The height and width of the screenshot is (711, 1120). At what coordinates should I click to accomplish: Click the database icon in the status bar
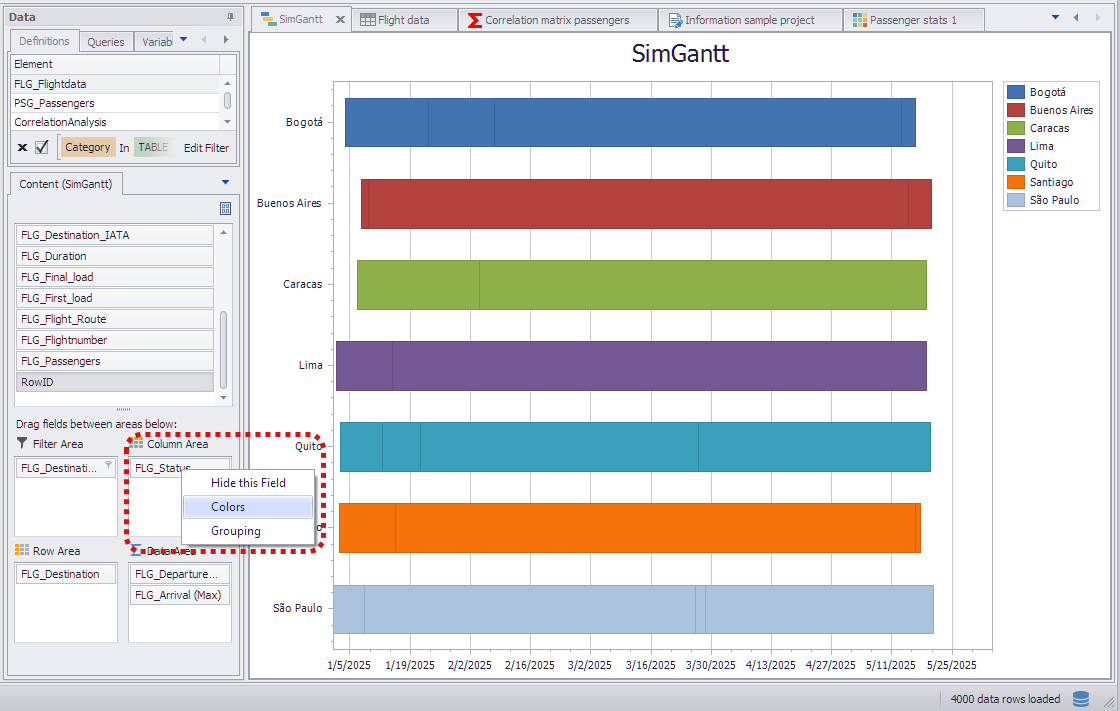point(1081,699)
